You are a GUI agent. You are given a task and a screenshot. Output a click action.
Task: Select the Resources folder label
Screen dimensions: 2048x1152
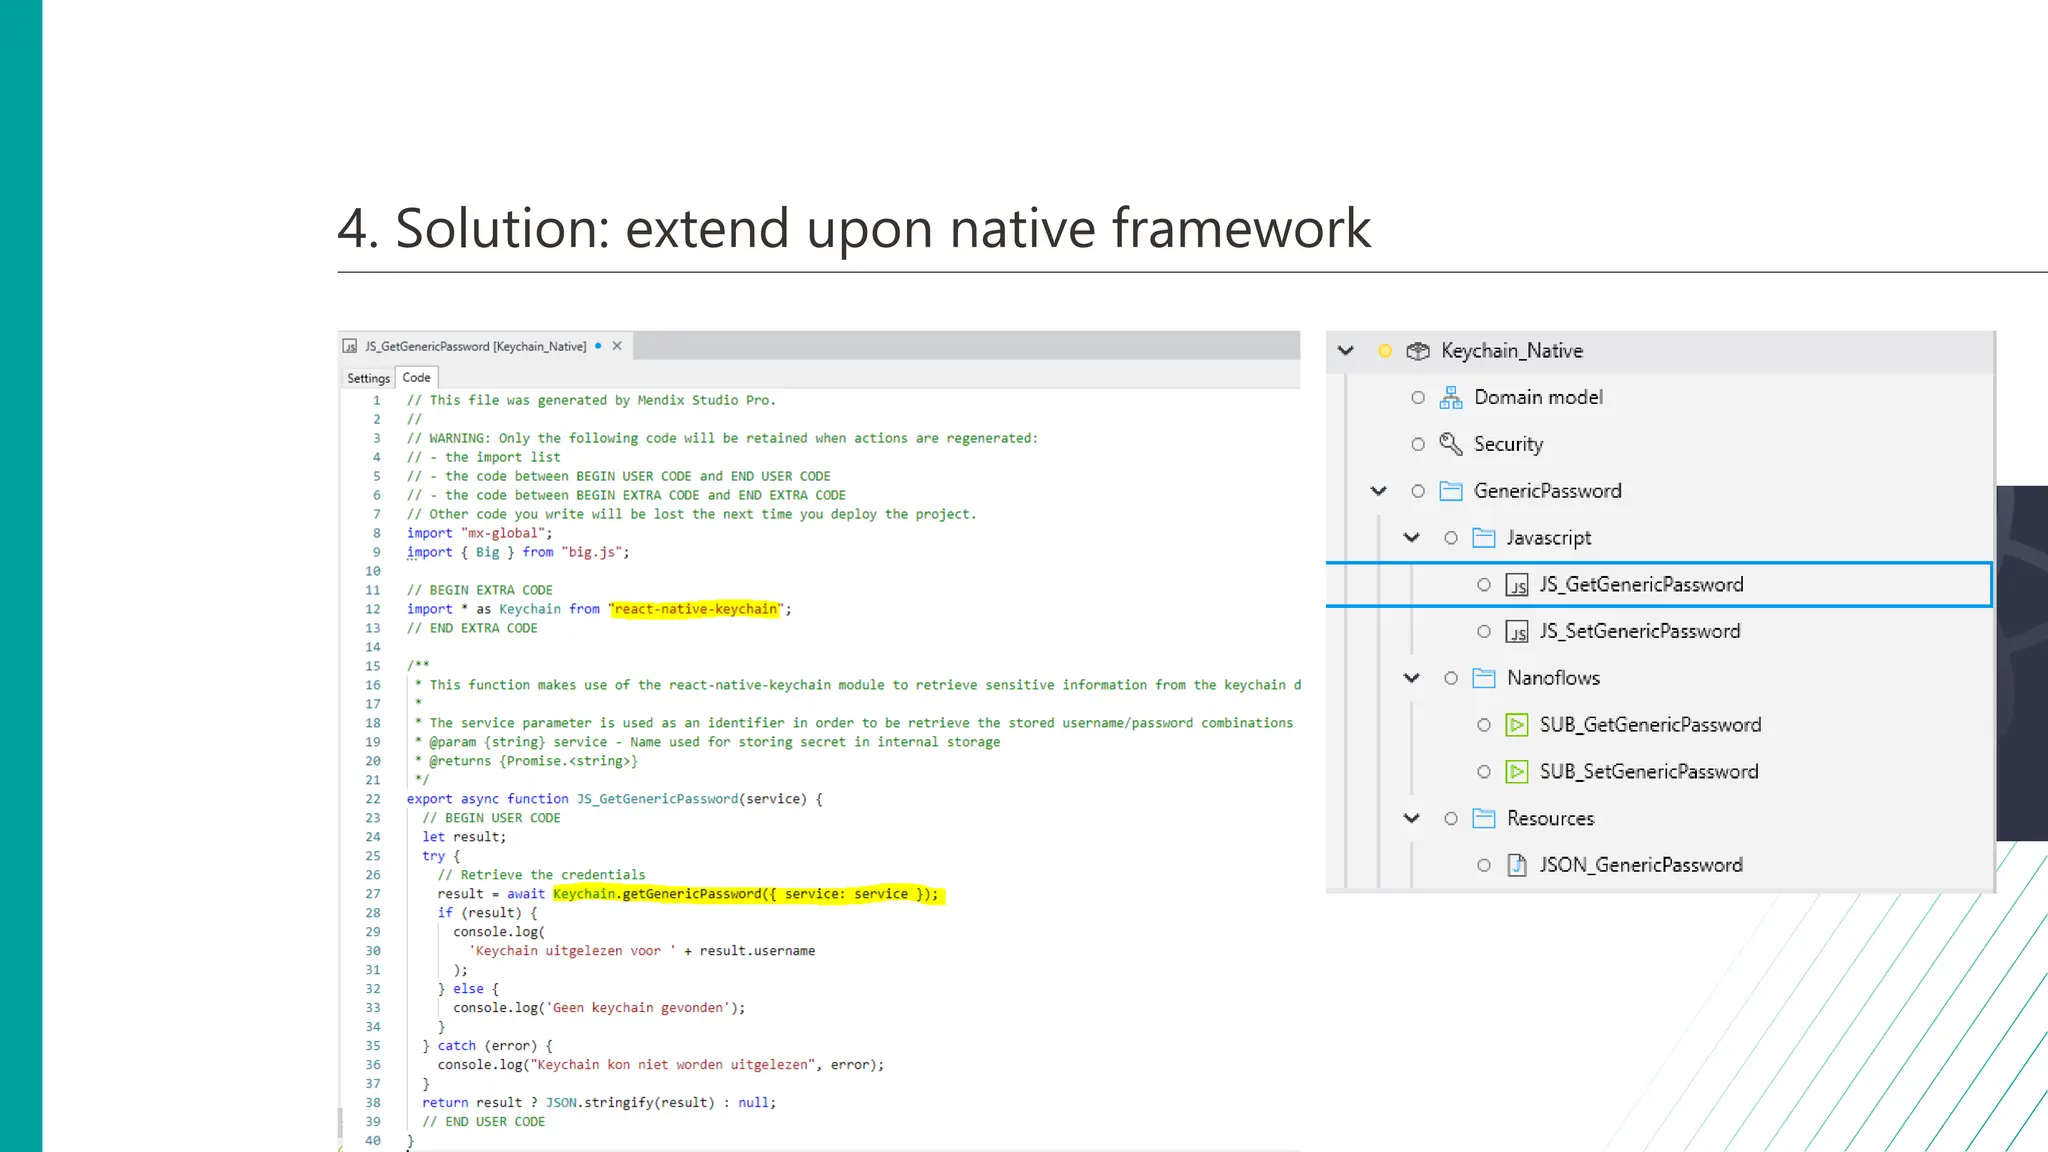1551,818
